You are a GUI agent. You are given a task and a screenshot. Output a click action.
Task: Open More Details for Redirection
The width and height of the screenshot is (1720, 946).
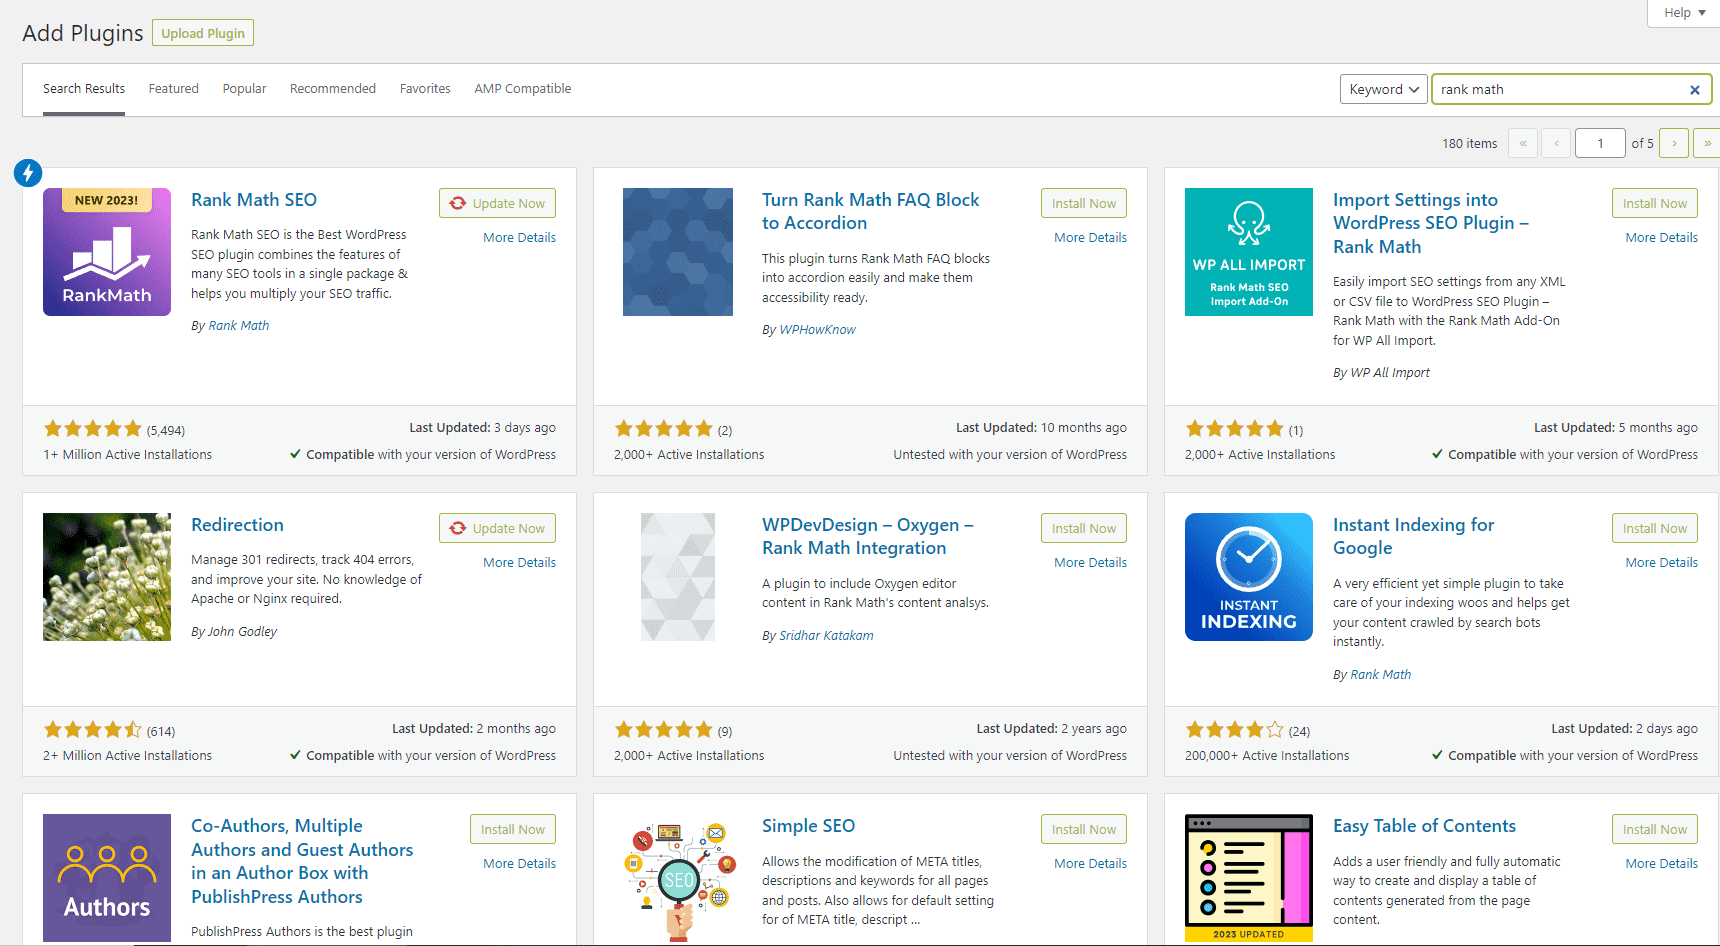(520, 563)
